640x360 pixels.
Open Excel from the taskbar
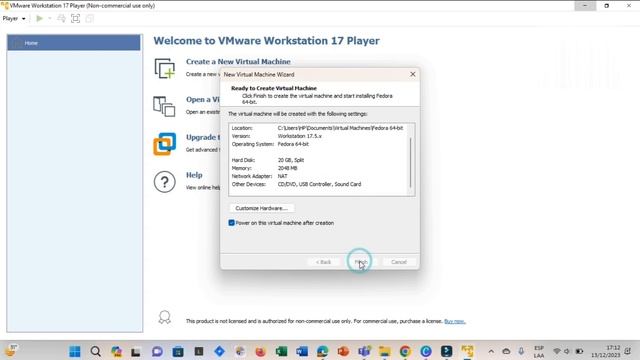click(281, 351)
